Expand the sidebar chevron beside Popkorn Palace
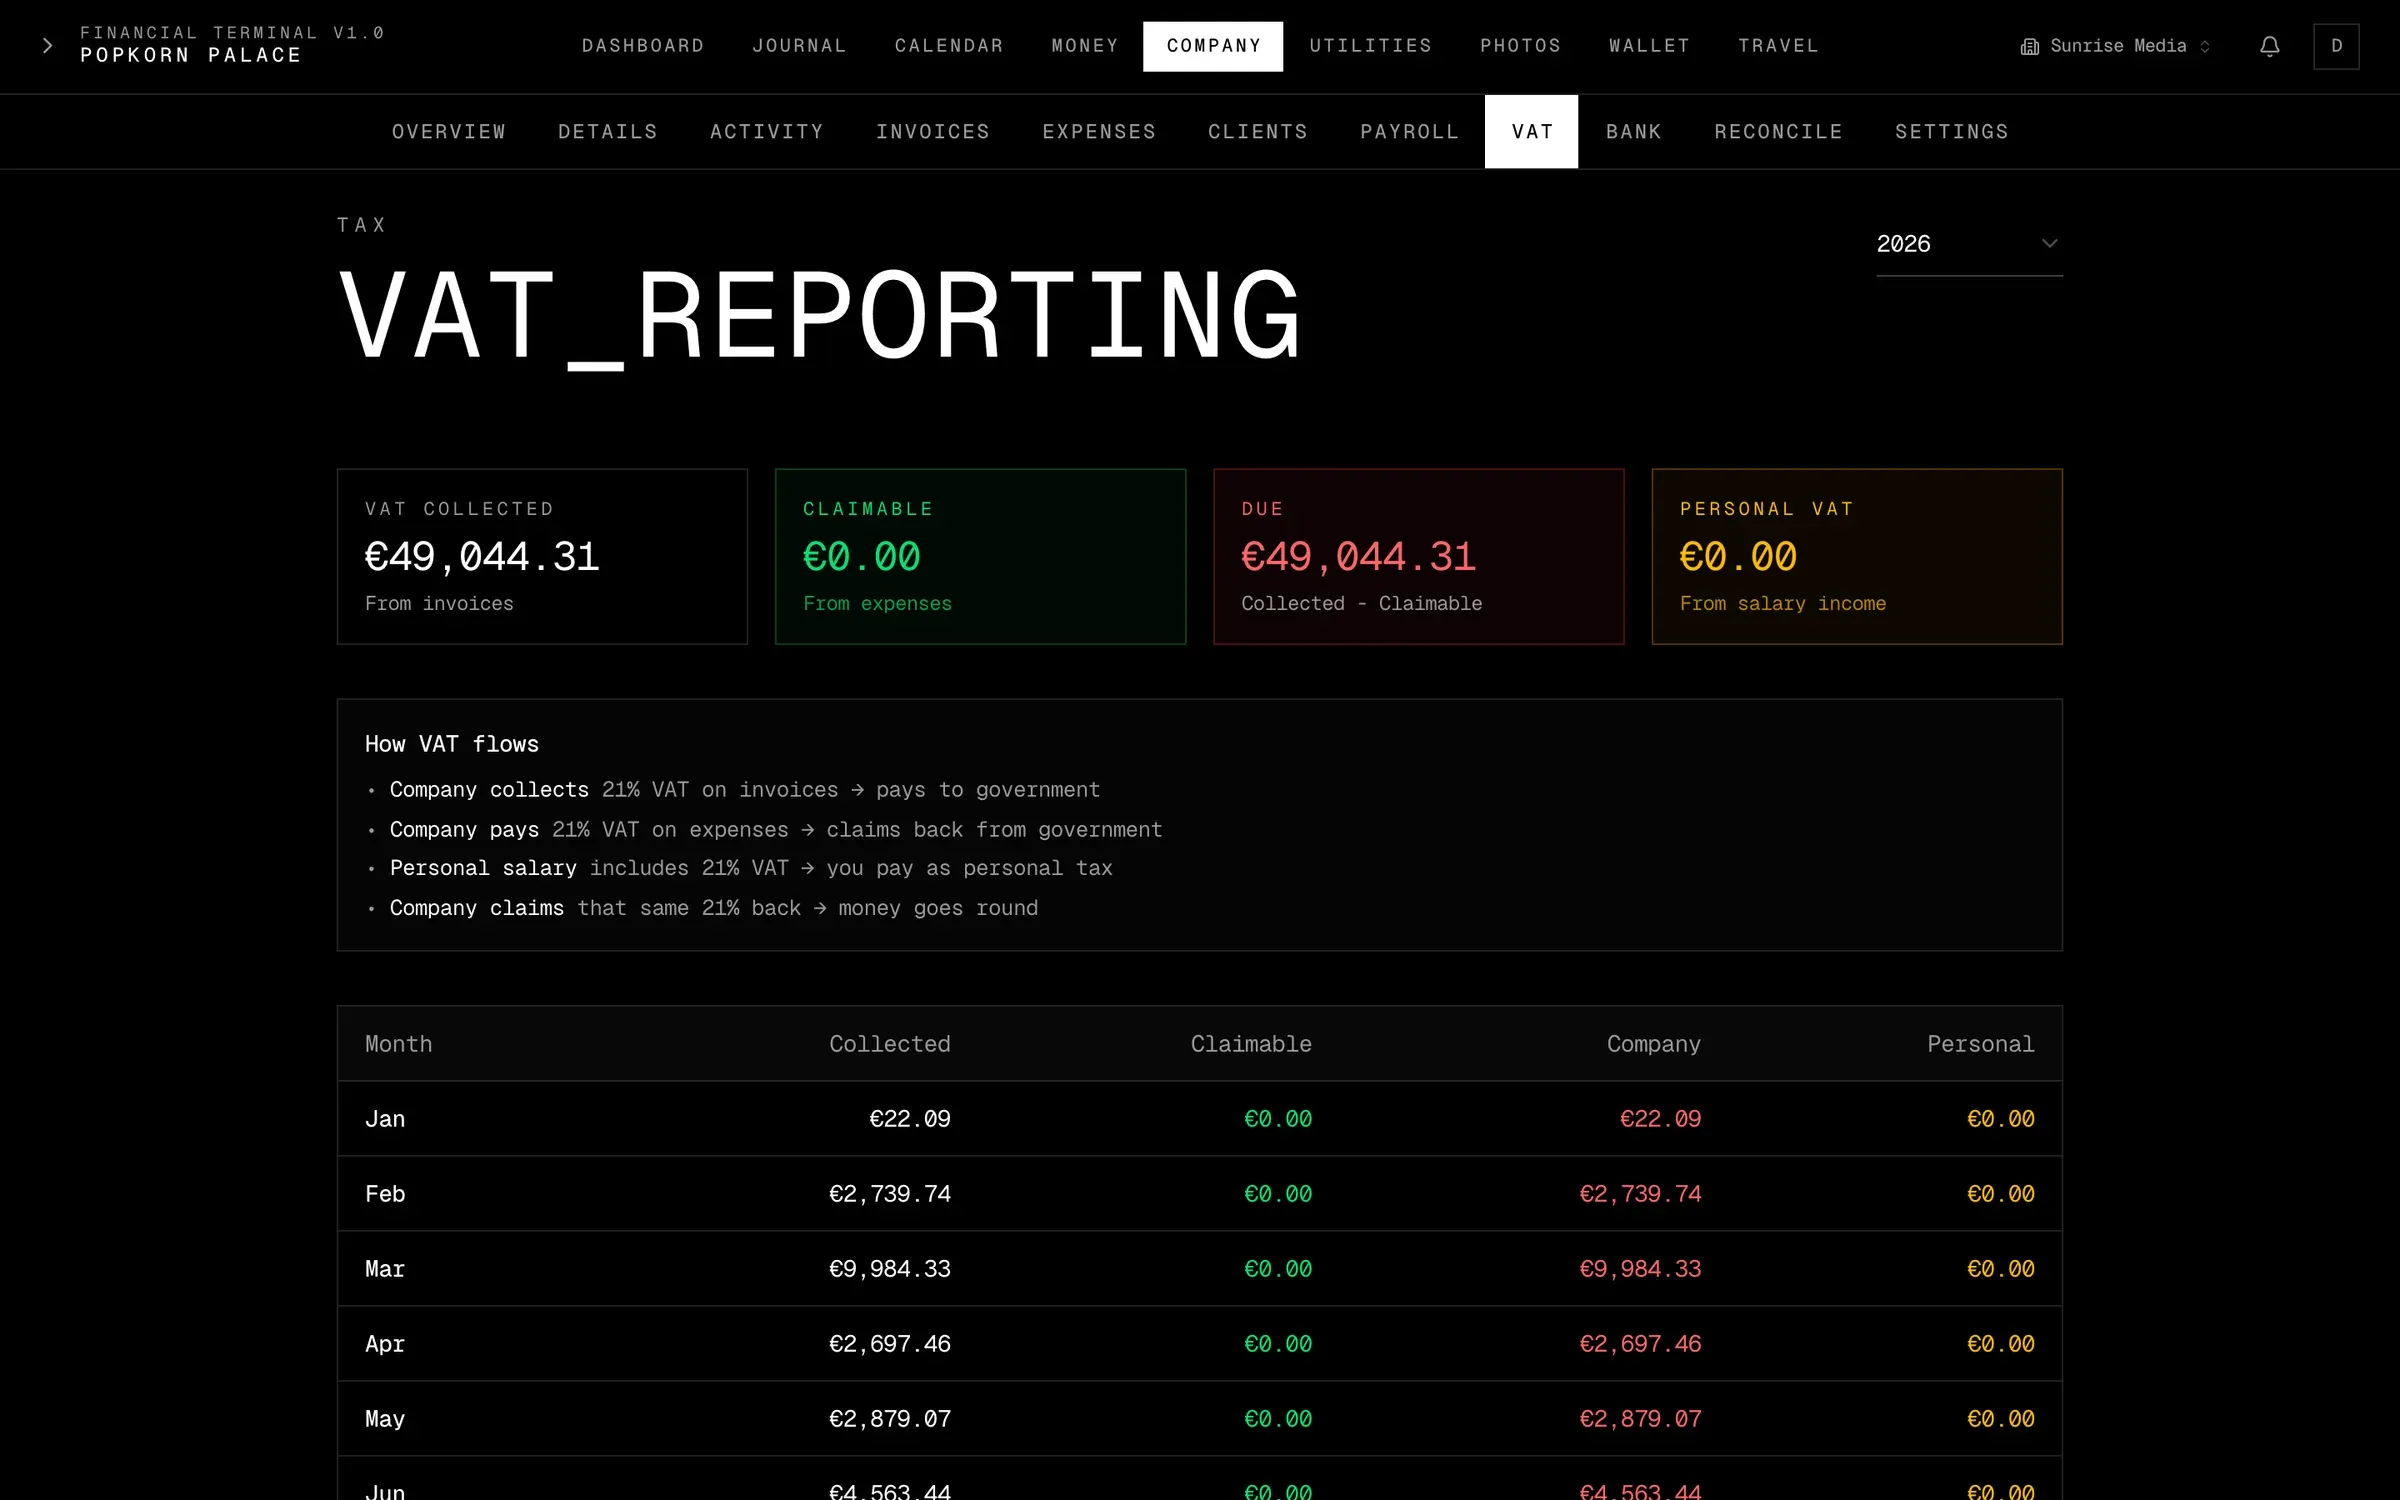Screen dimensions: 2400x1500 [47, 46]
